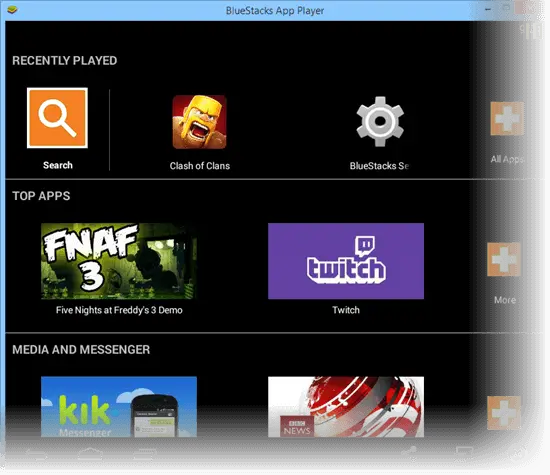Click the "All Apps" label

(507, 160)
